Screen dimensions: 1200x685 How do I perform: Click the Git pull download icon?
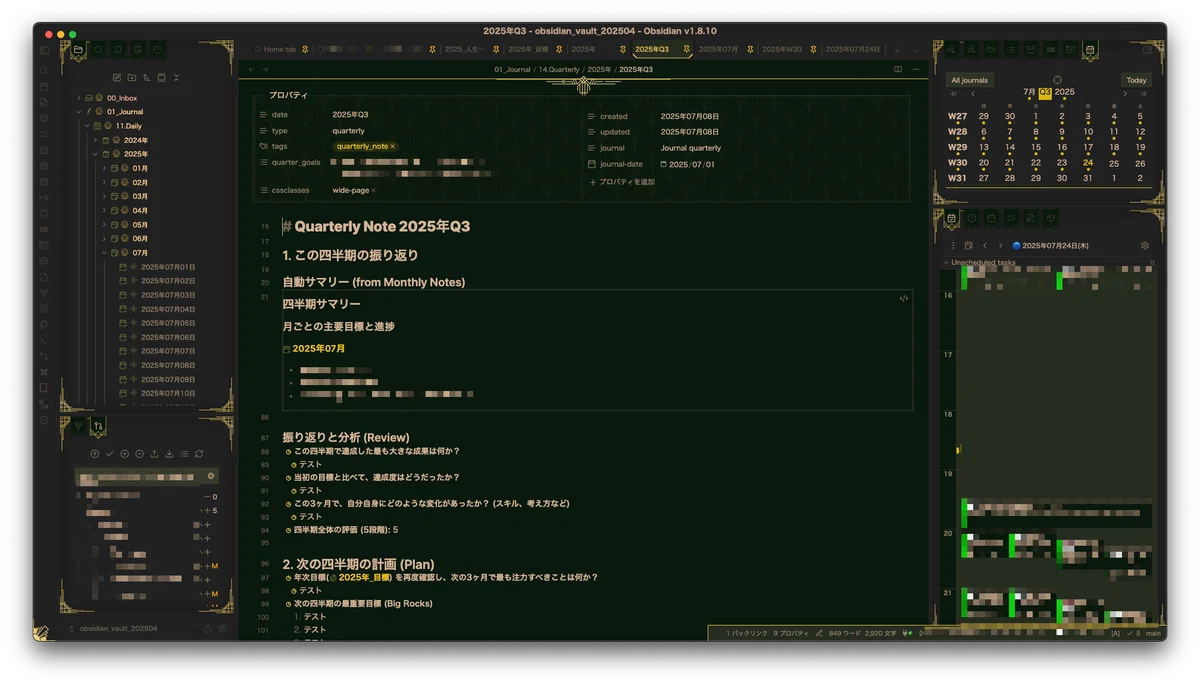170,454
